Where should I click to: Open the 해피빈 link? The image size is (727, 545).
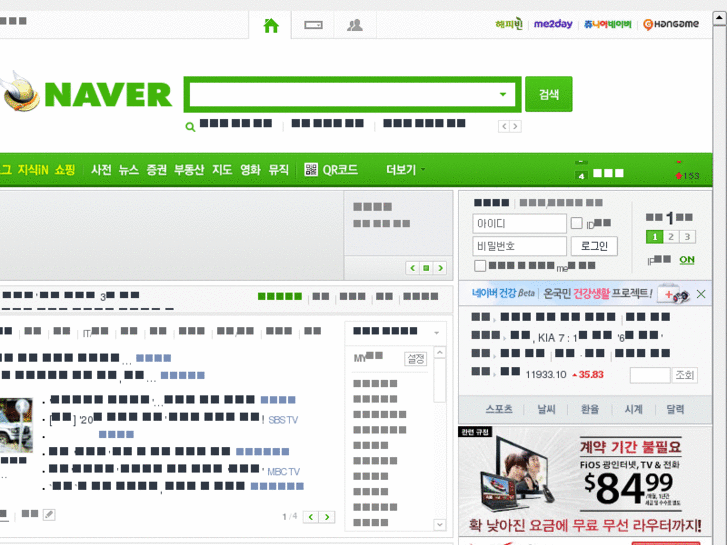click(509, 24)
